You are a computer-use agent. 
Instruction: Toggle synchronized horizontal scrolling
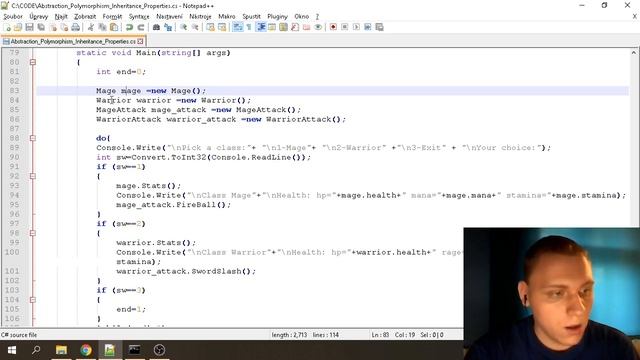[222, 27]
